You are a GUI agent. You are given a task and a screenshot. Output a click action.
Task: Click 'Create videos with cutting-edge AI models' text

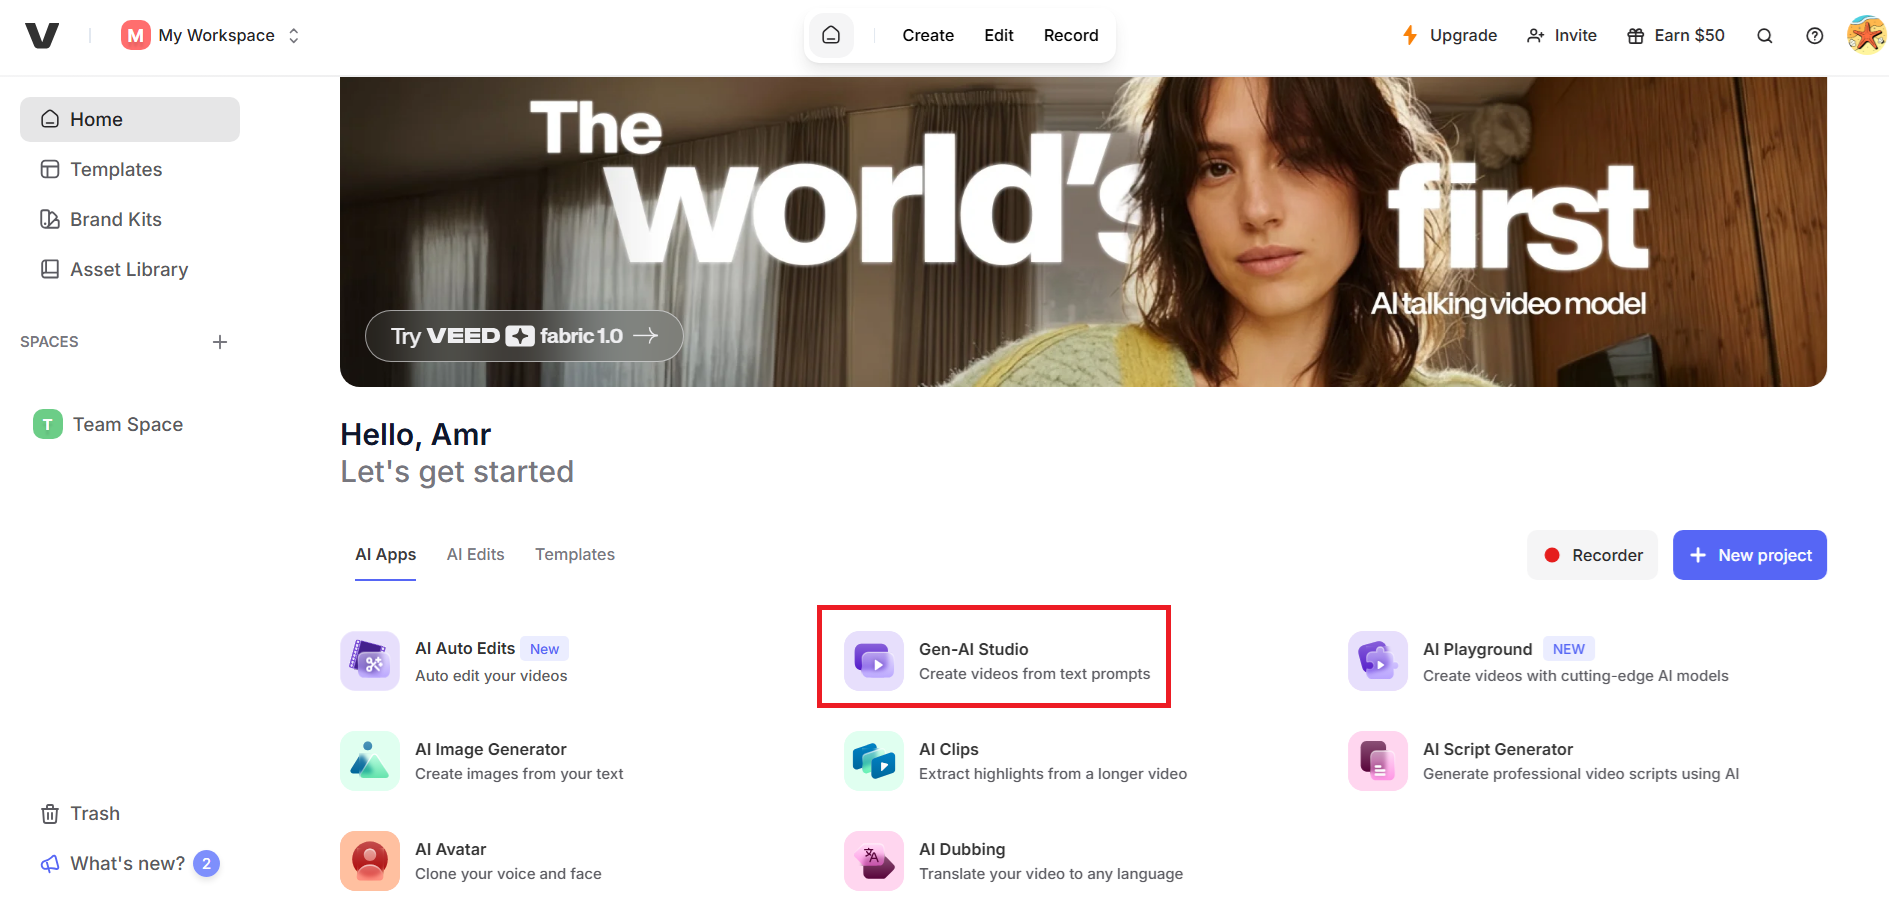(x=1576, y=676)
